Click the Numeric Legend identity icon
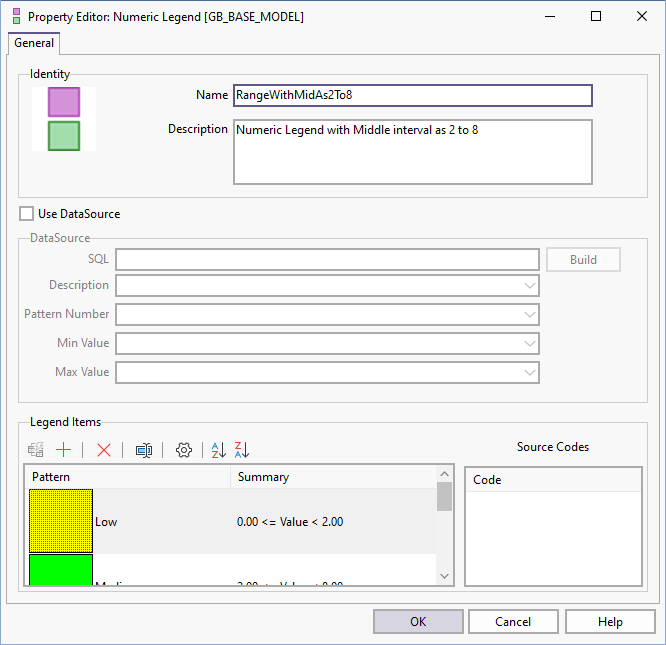 click(x=64, y=119)
